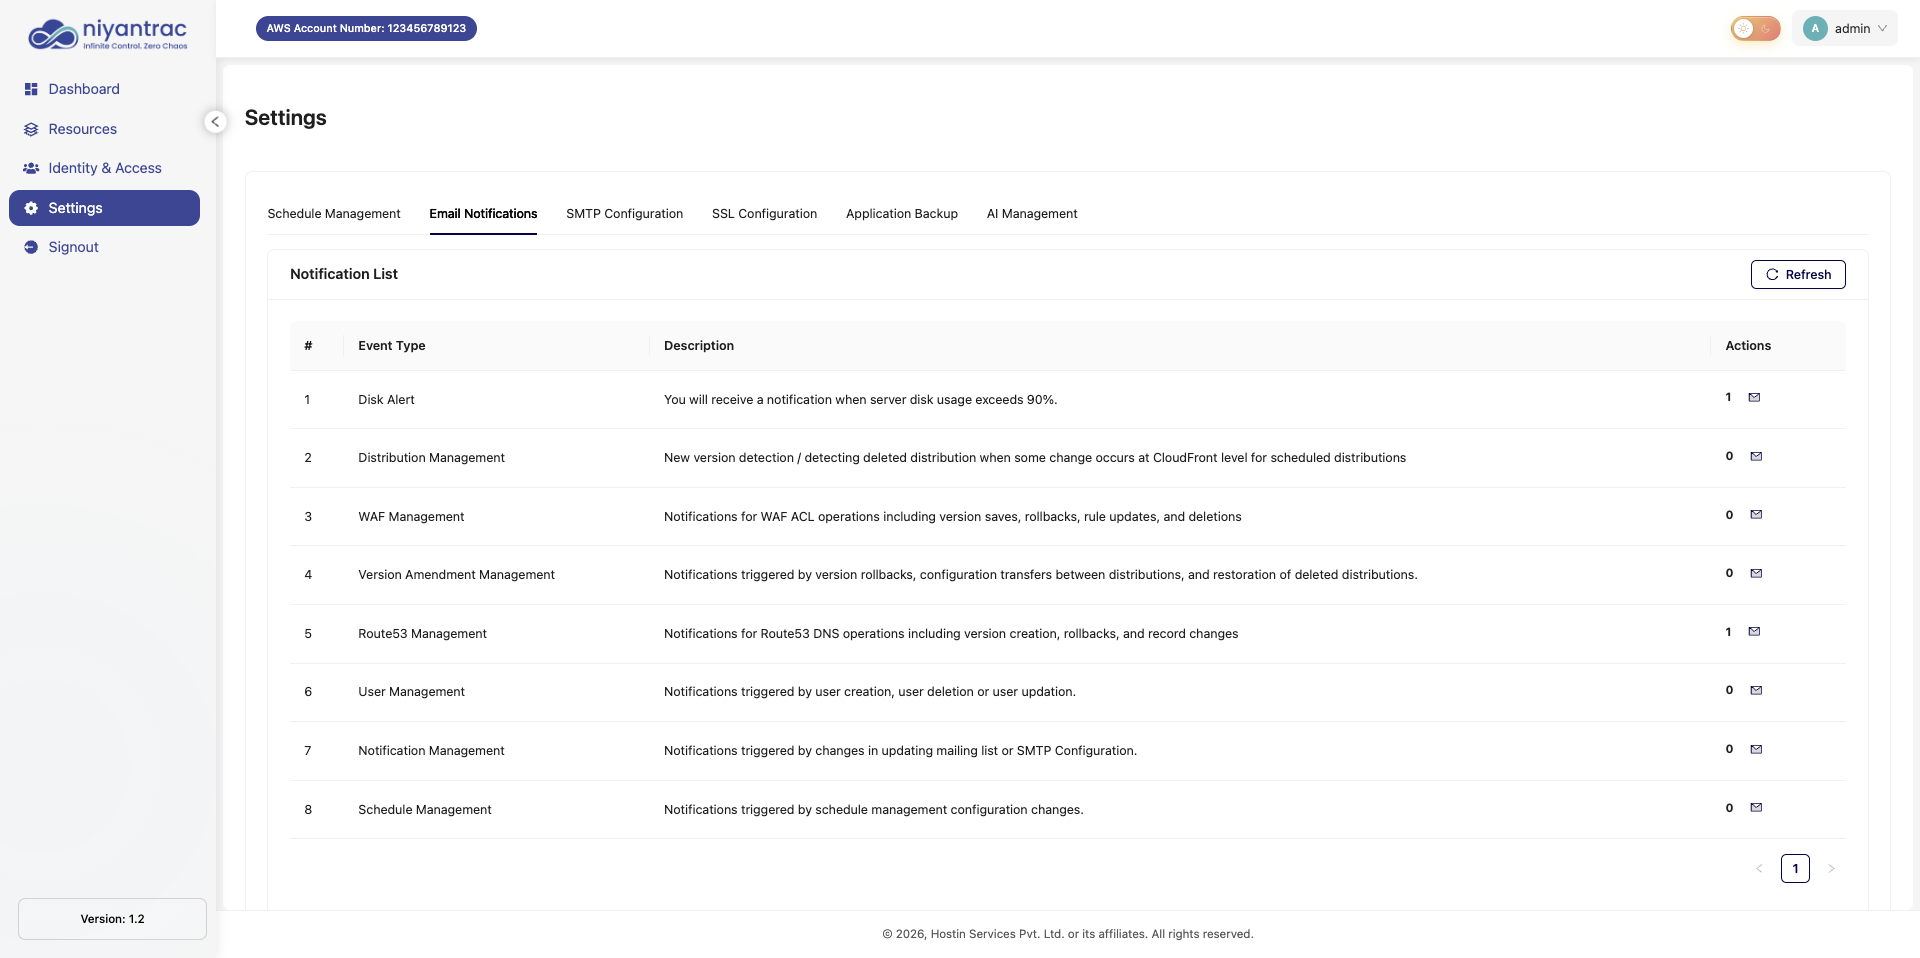Click the Settings gear icon
Viewport: 1920px width, 958px height.
(x=31, y=208)
